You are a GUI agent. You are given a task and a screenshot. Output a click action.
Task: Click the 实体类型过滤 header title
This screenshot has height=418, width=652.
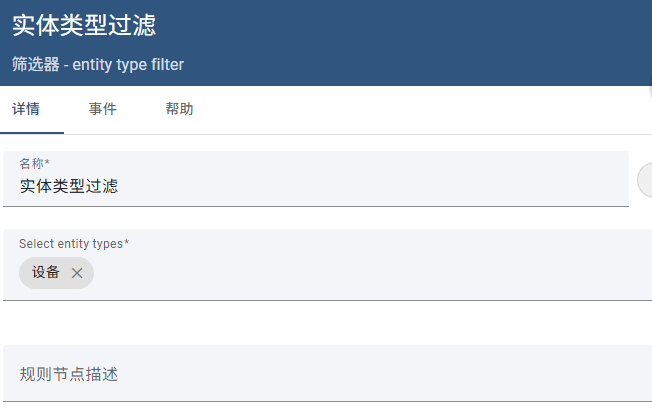tap(84, 25)
